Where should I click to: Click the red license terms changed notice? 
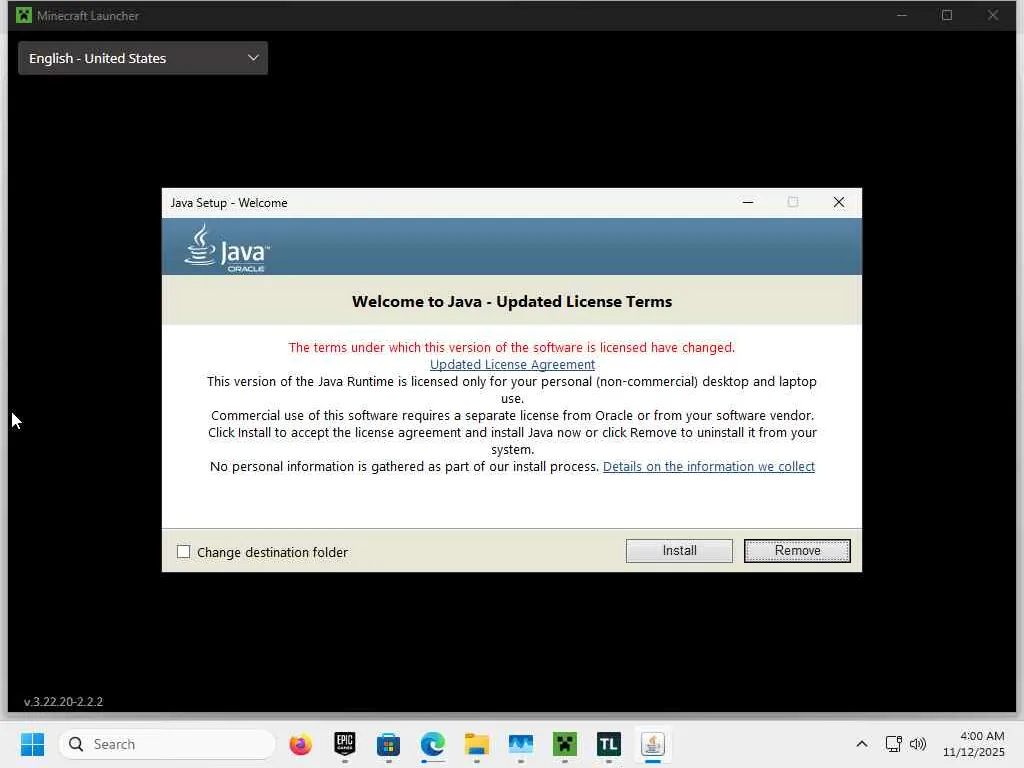512,347
